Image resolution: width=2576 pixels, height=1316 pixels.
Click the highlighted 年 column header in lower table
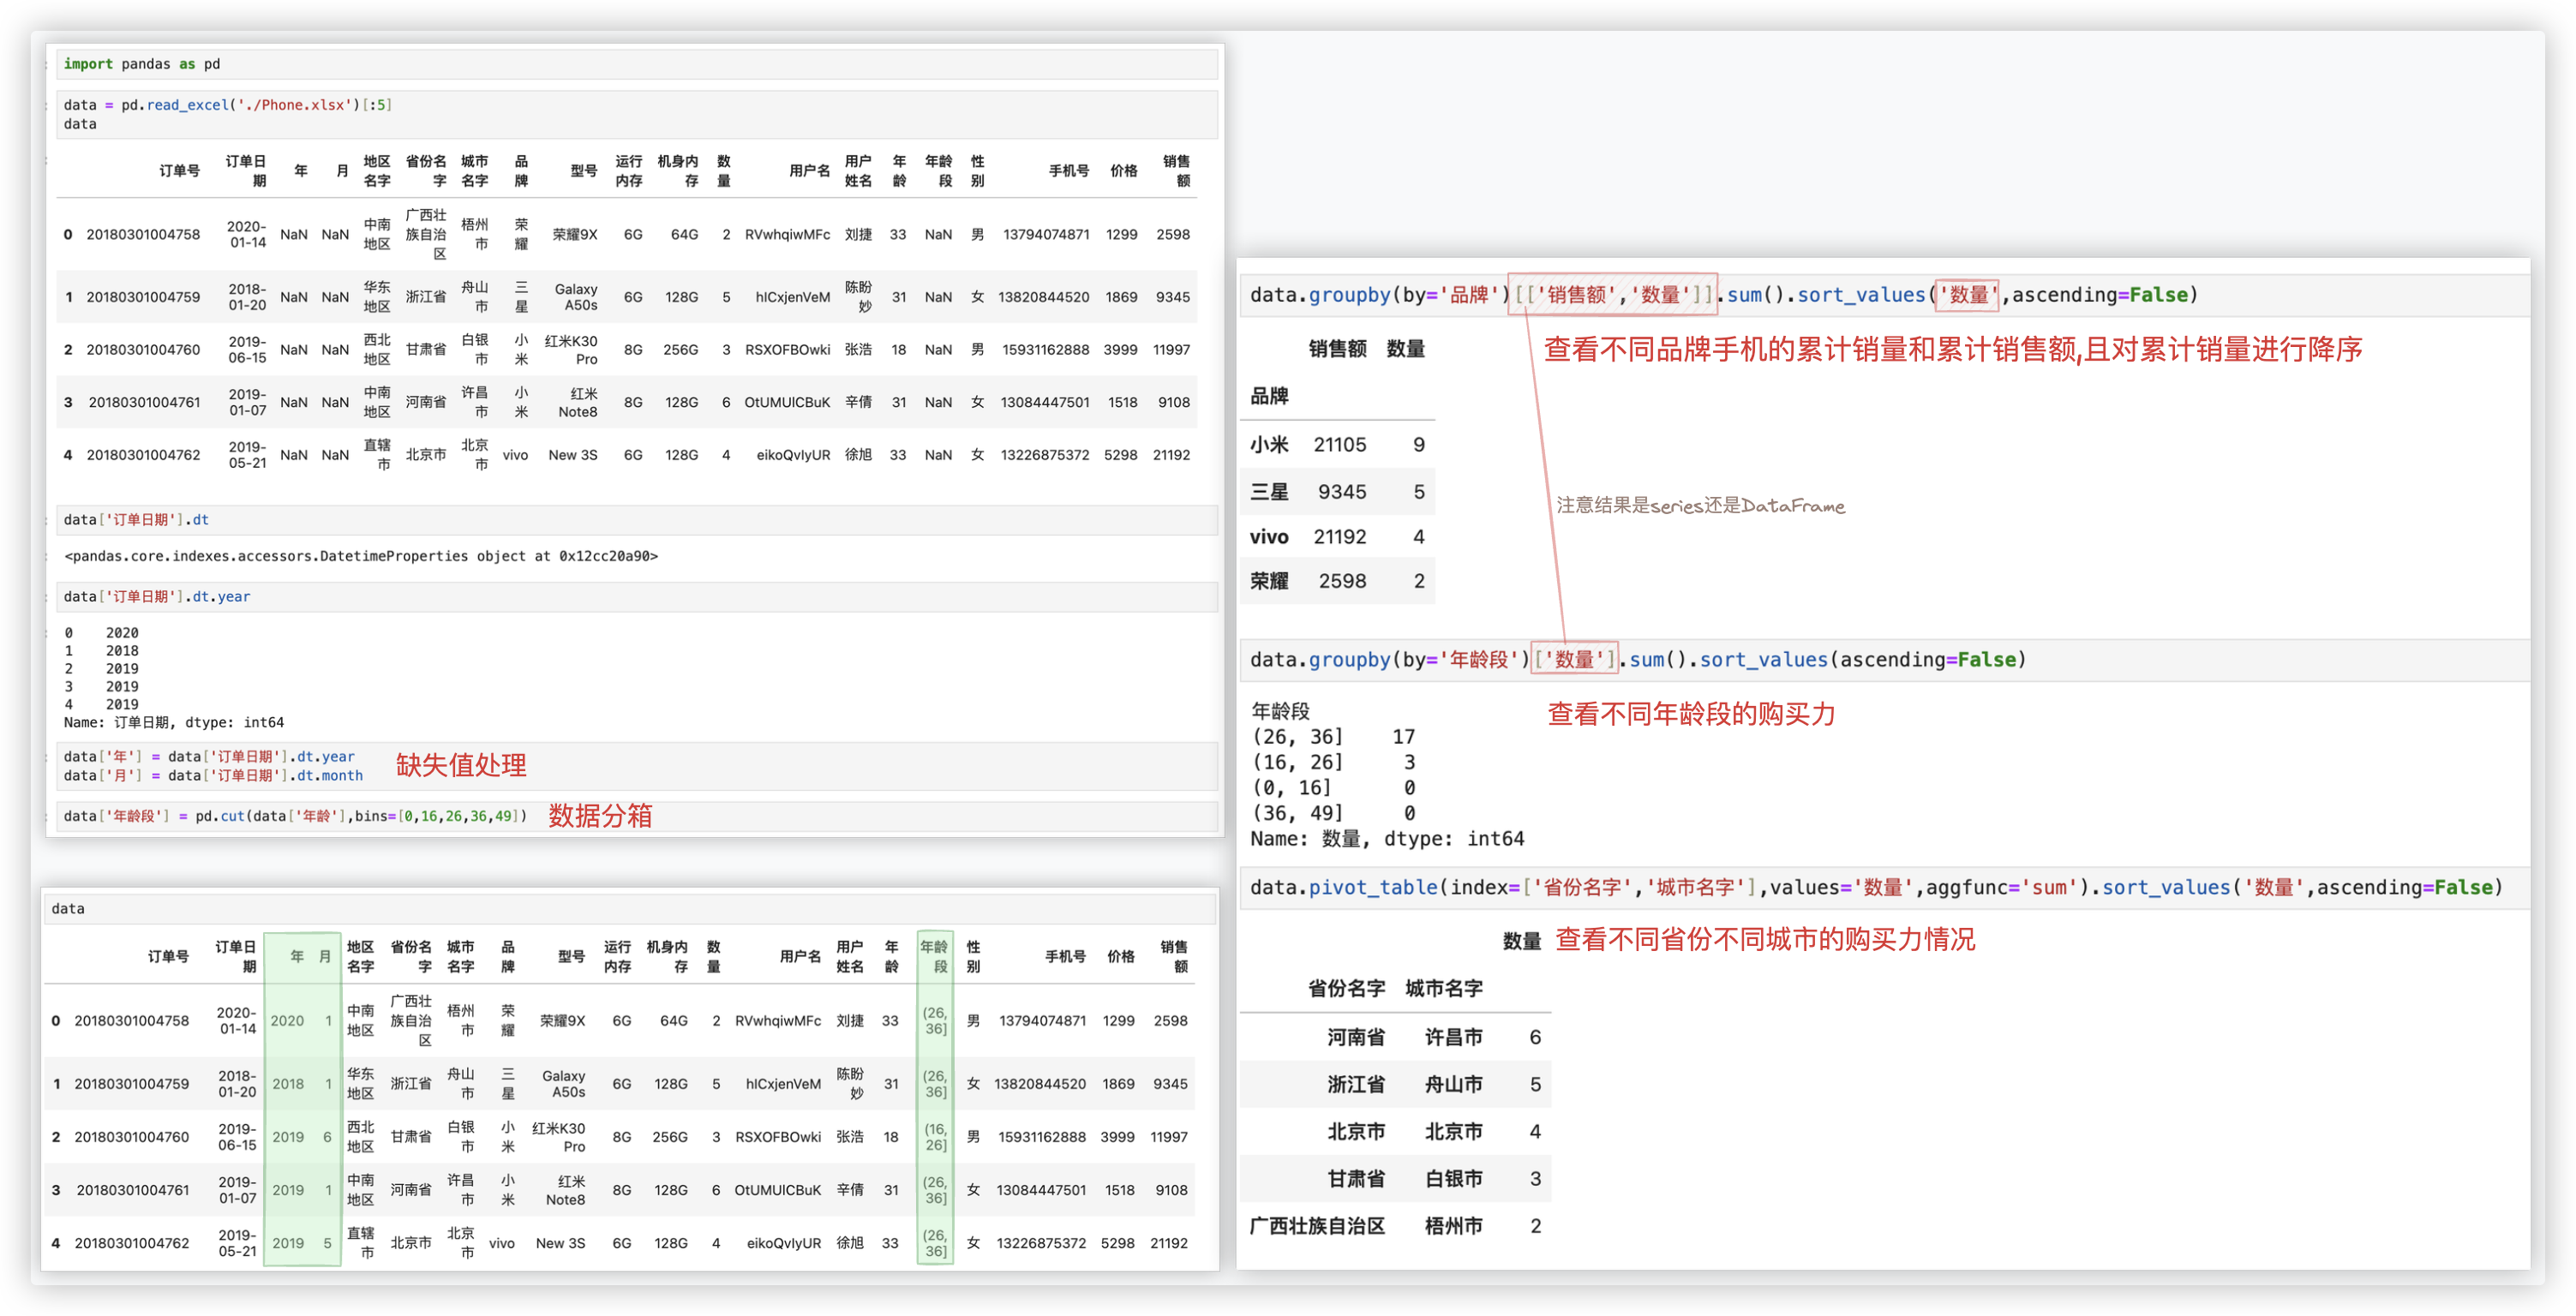click(x=297, y=957)
